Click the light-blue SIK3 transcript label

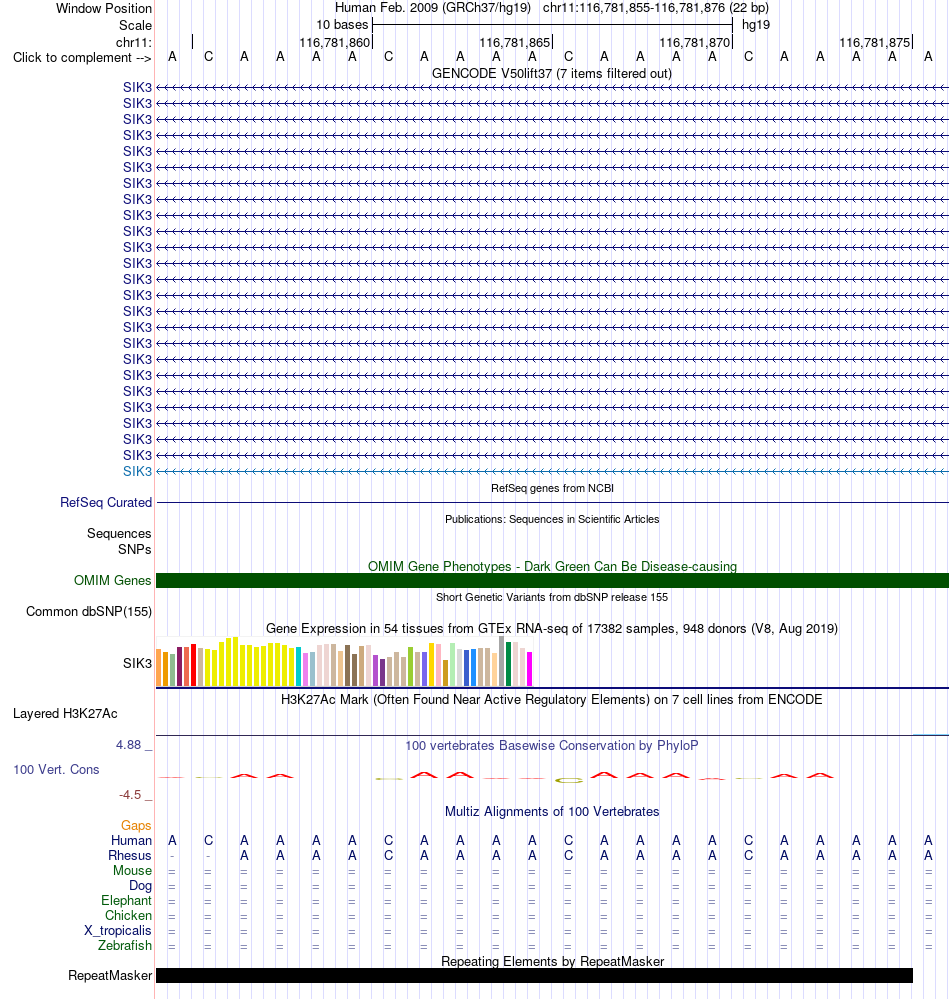(138, 471)
